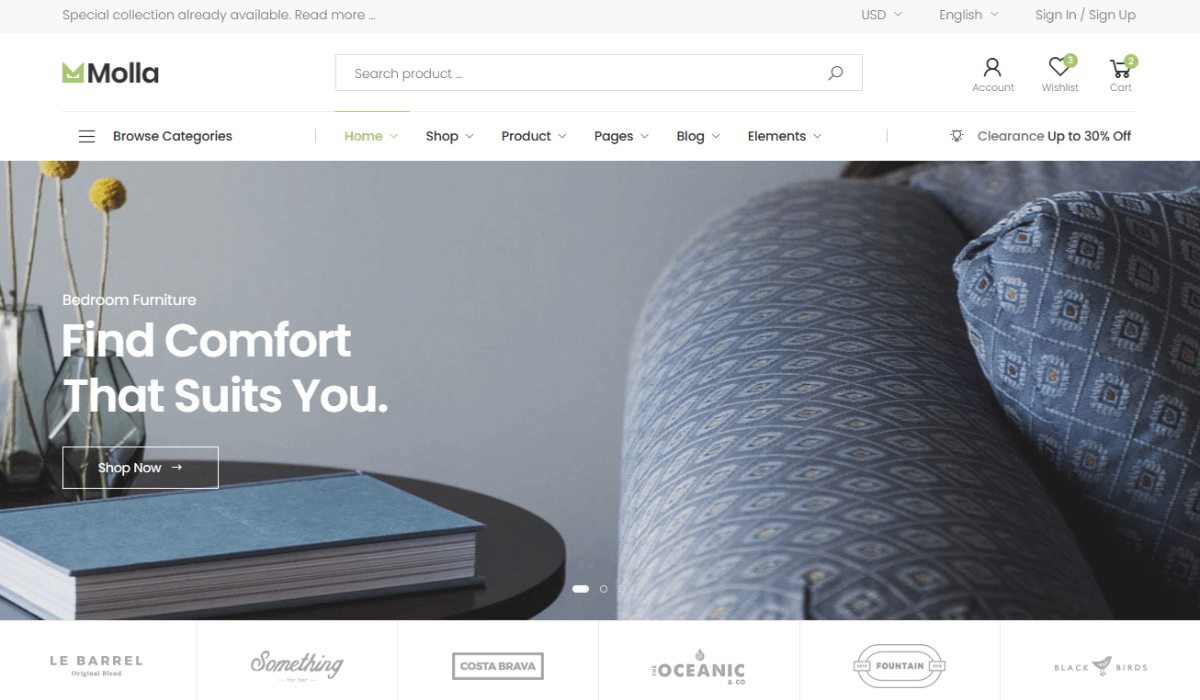The image size is (1200, 700).
Task: Click the Sign In / Sign Up link
Action: click(1085, 15)
